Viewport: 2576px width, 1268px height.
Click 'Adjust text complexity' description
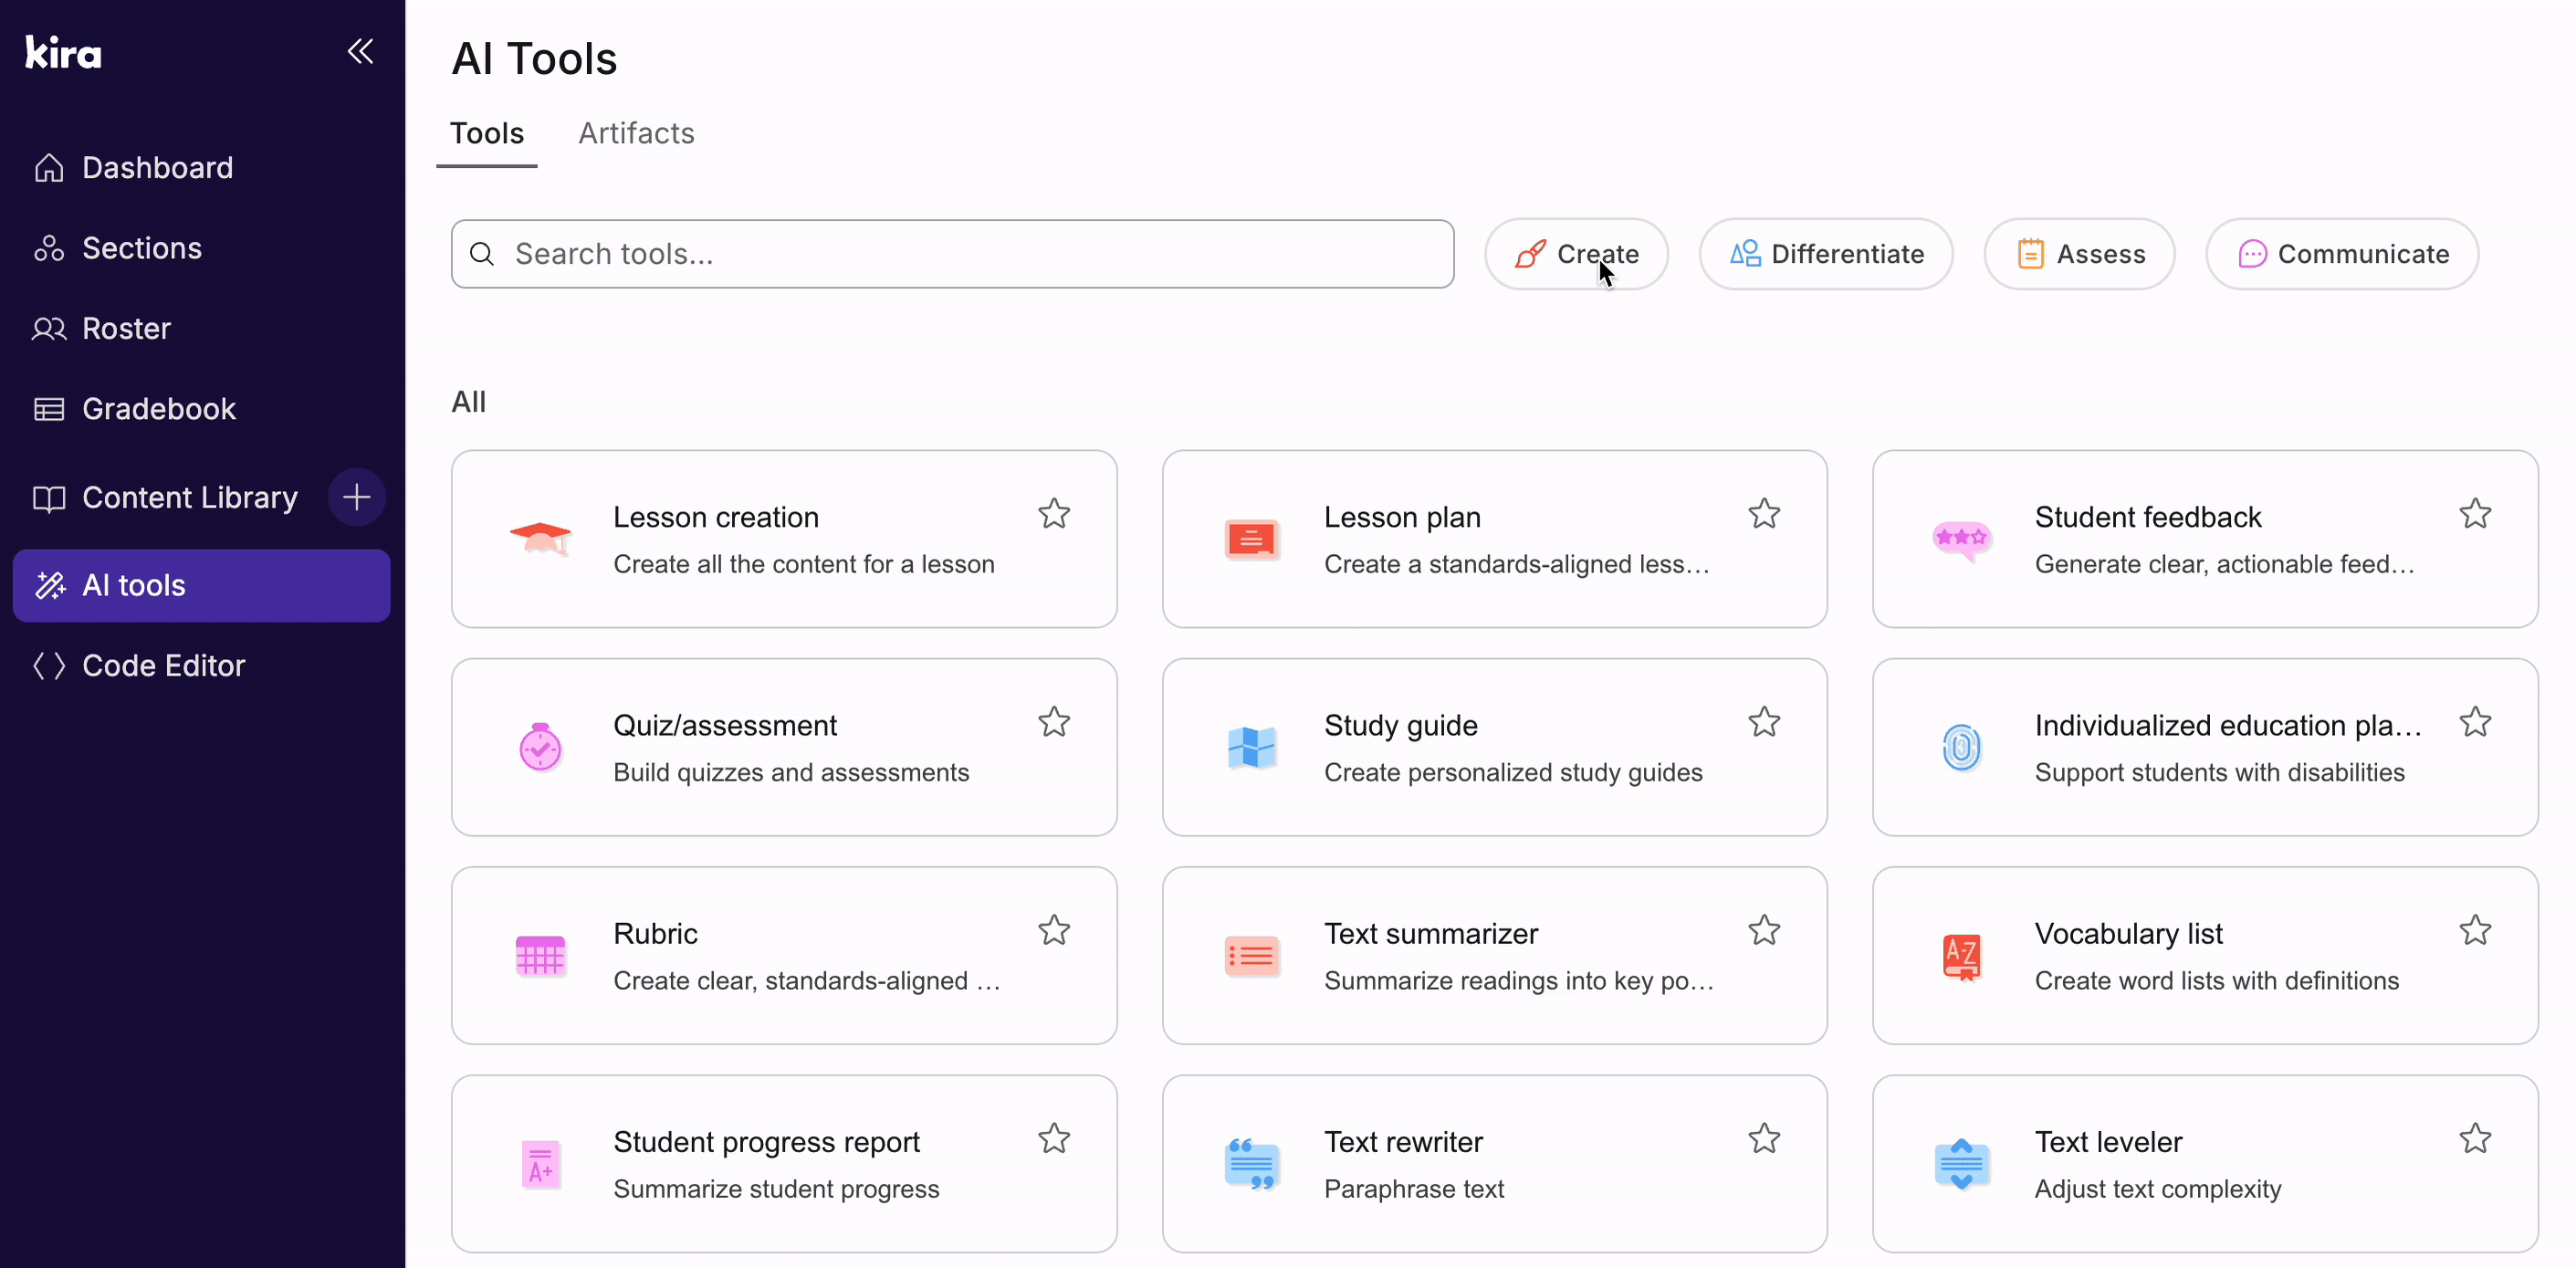2158,1189
